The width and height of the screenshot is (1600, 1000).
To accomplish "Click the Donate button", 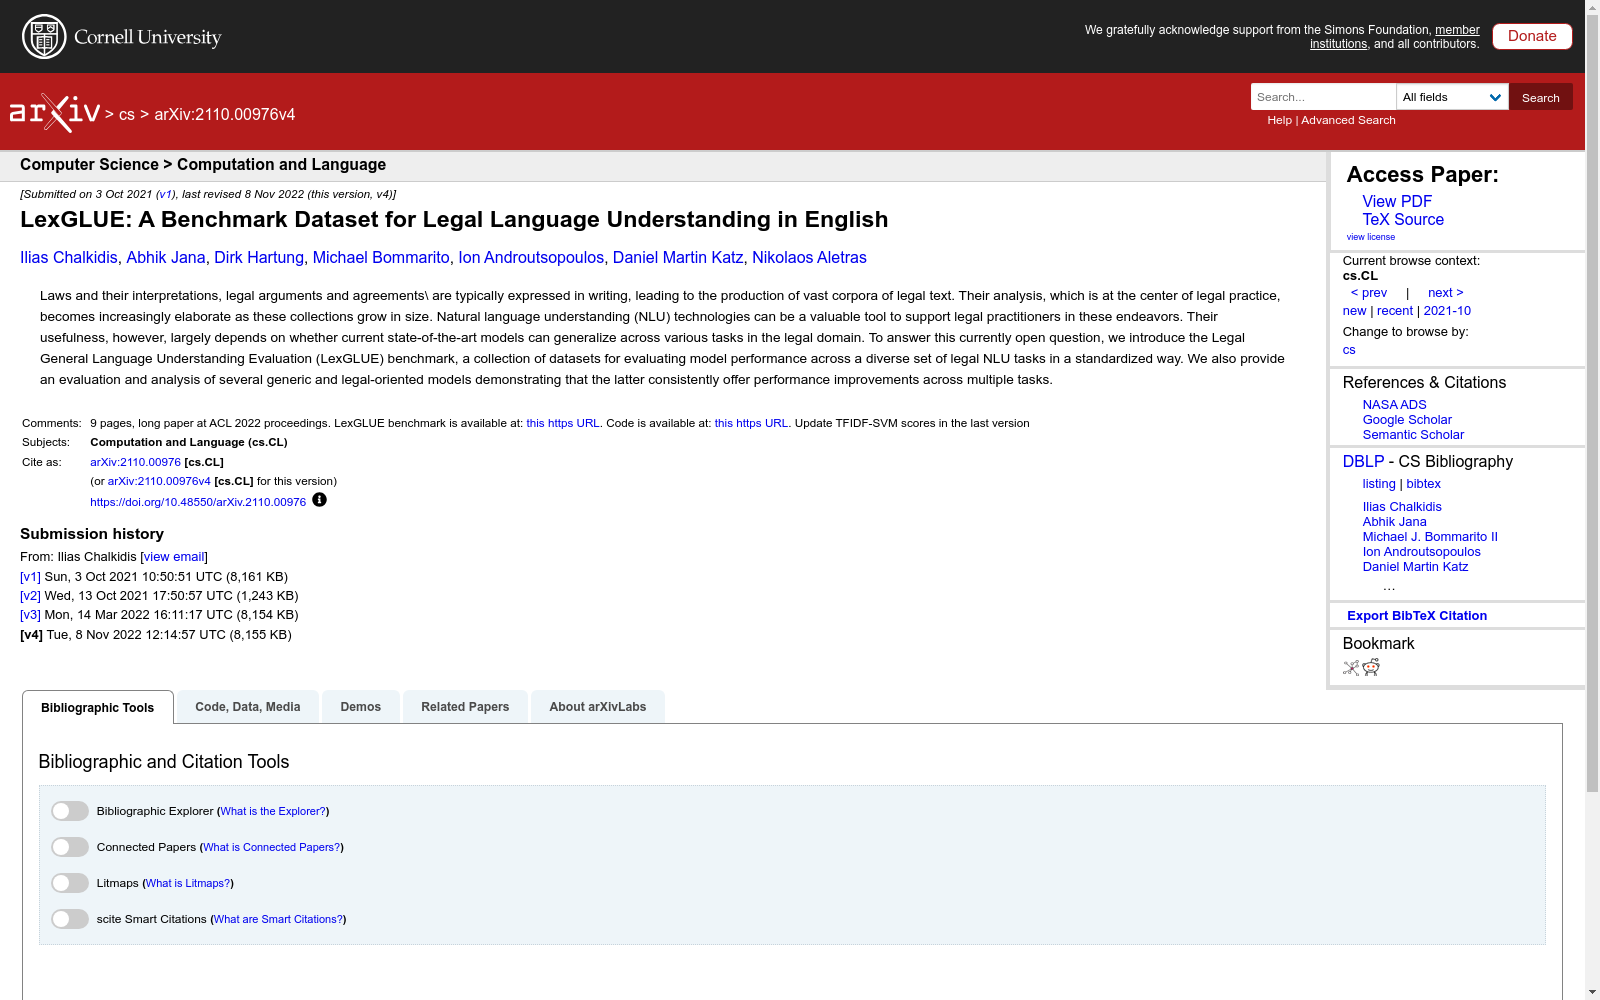I will point(1531,36).
